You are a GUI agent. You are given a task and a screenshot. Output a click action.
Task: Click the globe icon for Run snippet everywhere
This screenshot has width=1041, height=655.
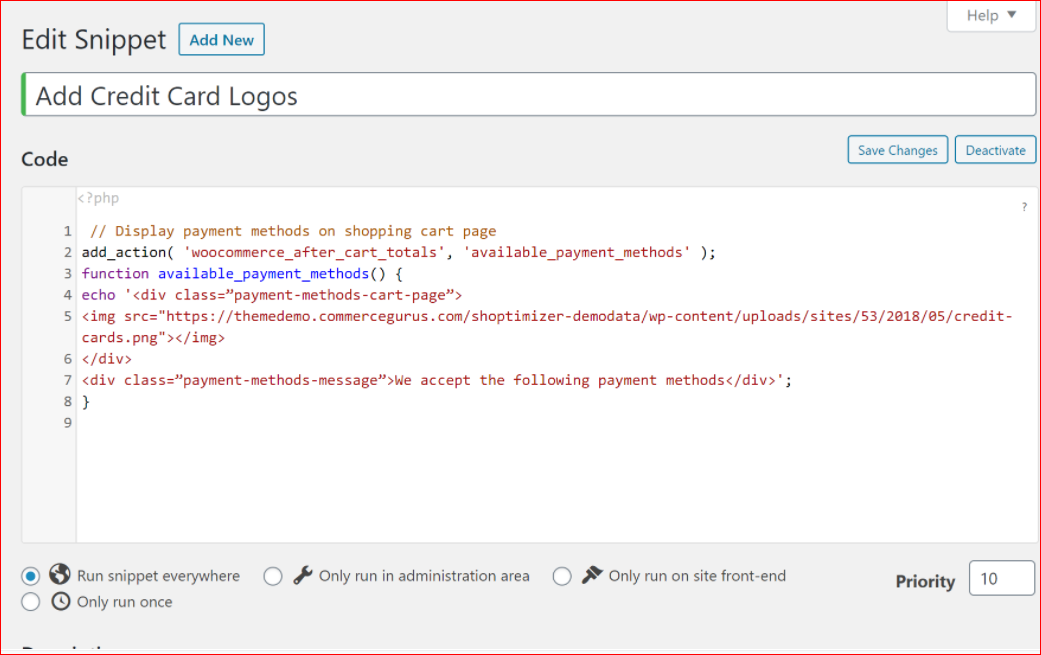pyautogui.click(x=60, y=575)
